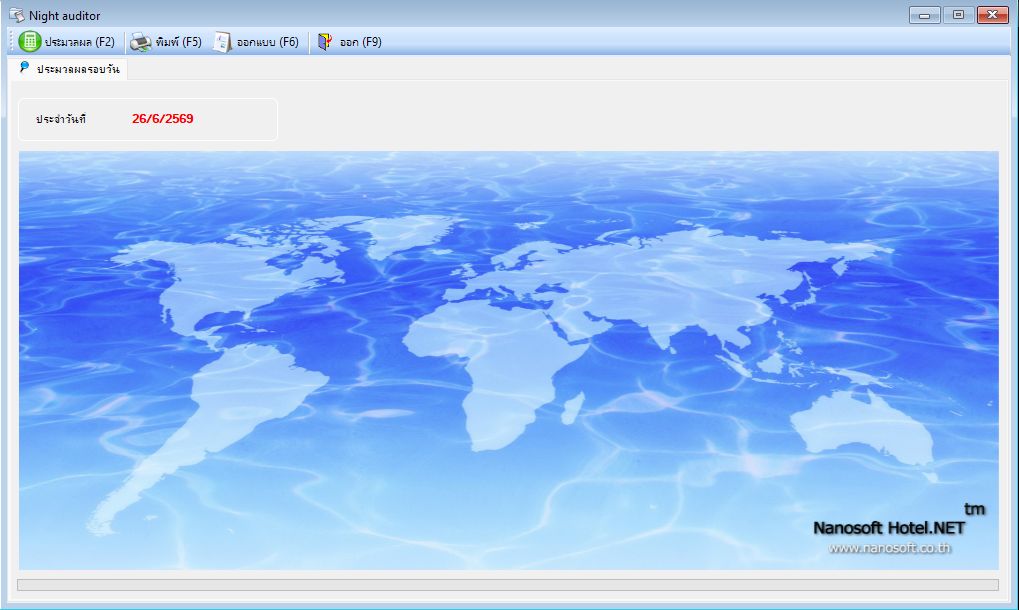Viewport: 1019px width, 610px height.
Task: Choose ออก (F9) to exit
Action: [350, 42]
